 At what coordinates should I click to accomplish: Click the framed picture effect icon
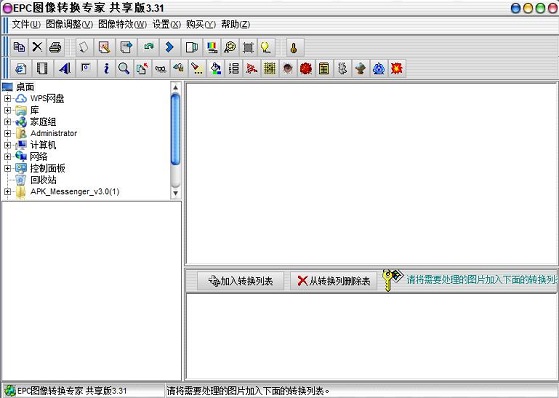click(x=324, y=68)
